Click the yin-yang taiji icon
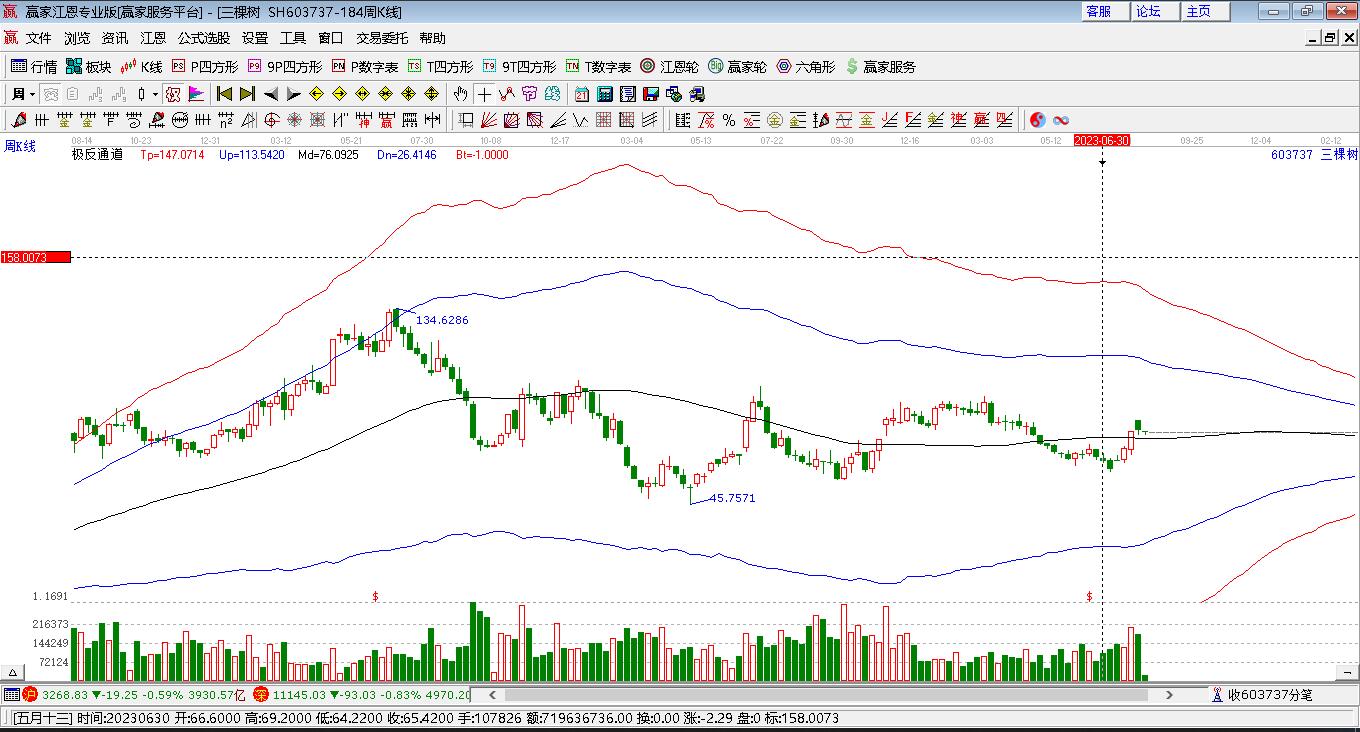The image size is (1360, 732). (x=1038, y=120)
